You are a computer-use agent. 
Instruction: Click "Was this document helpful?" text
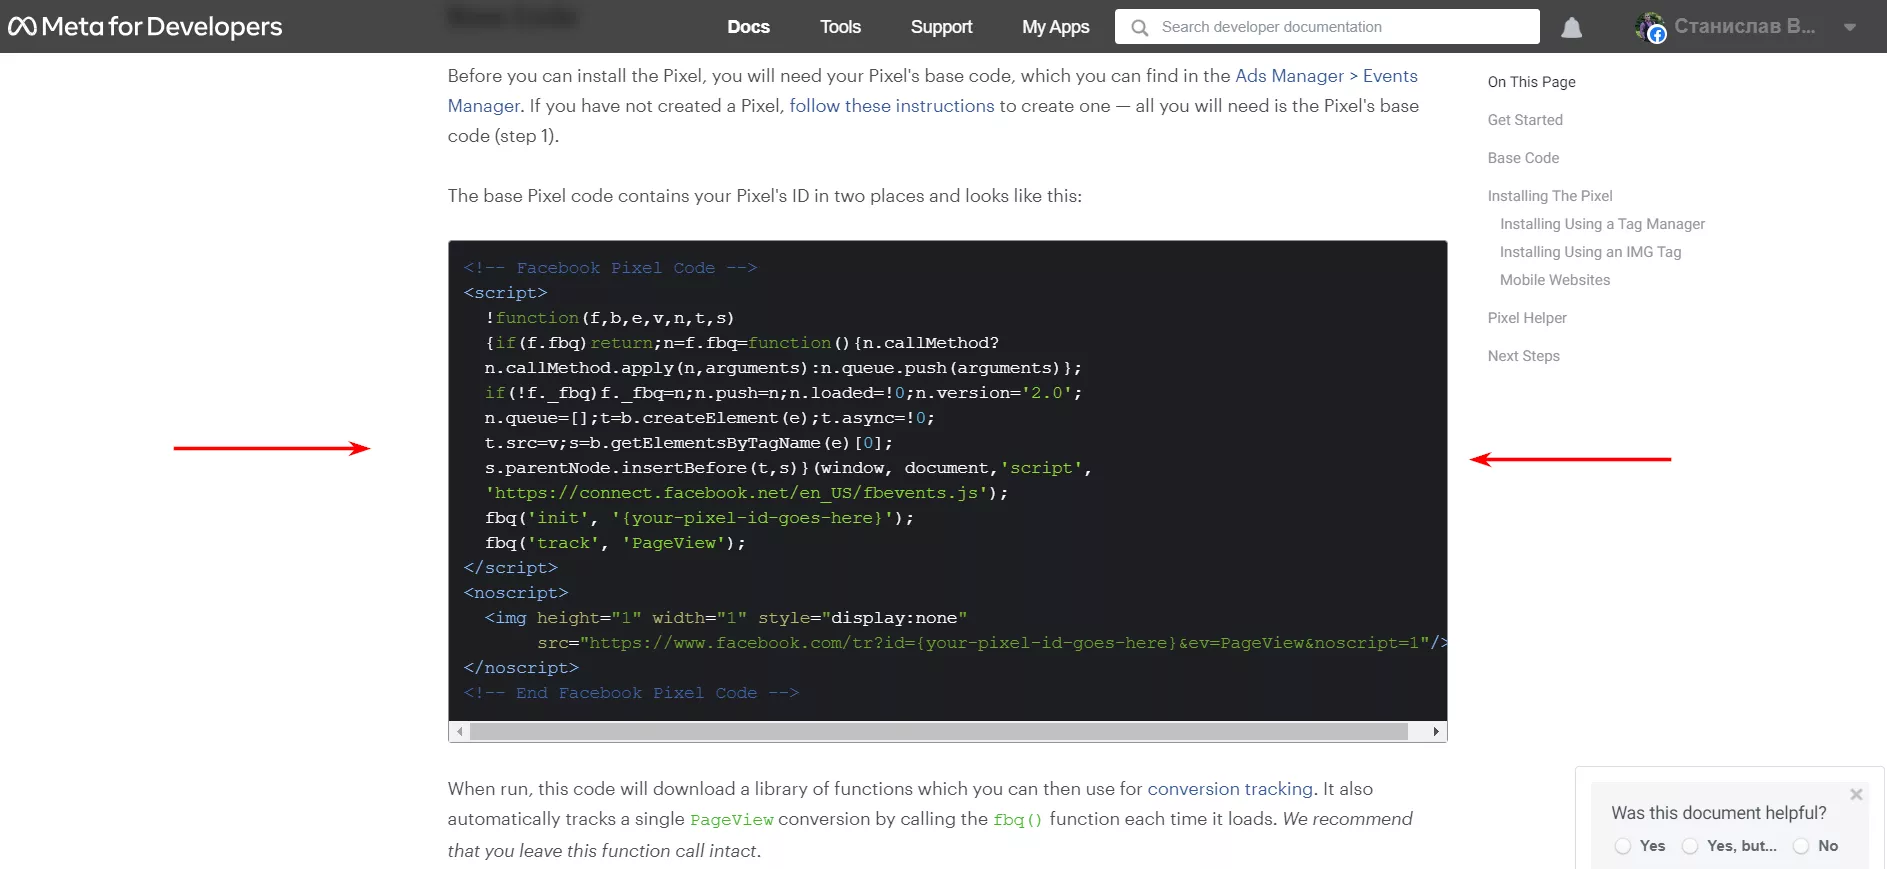[1718, 813]
